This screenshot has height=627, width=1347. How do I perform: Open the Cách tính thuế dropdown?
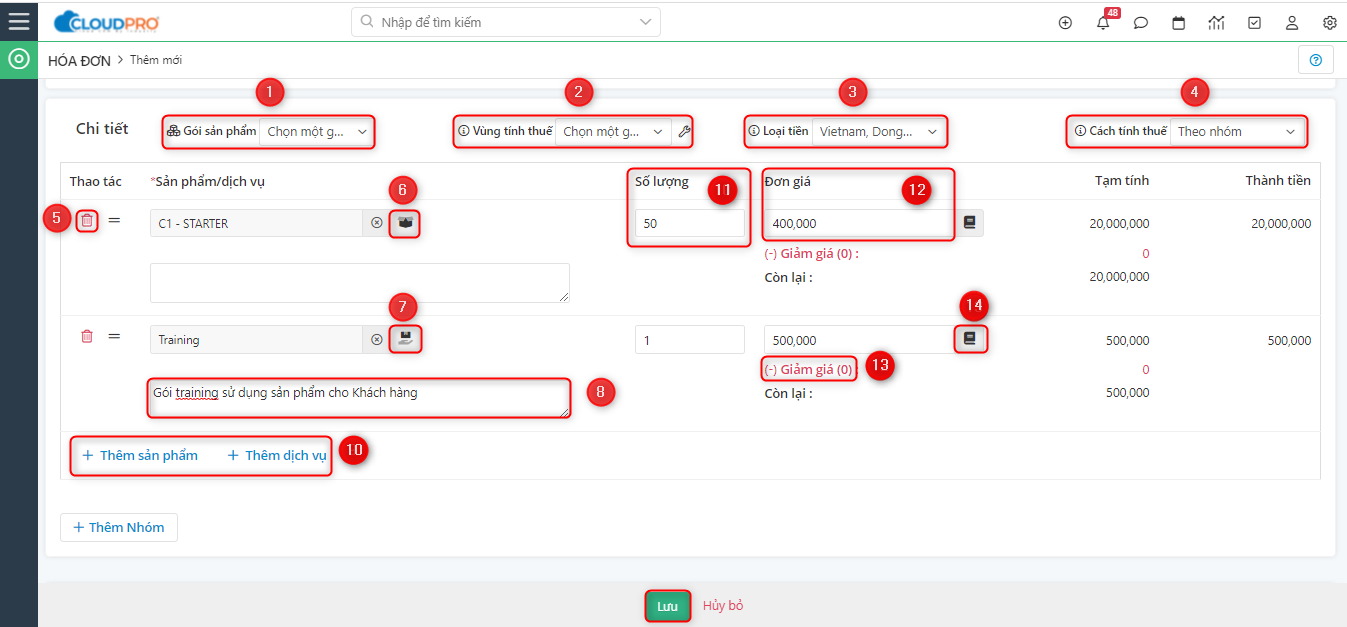[1236, 132]
